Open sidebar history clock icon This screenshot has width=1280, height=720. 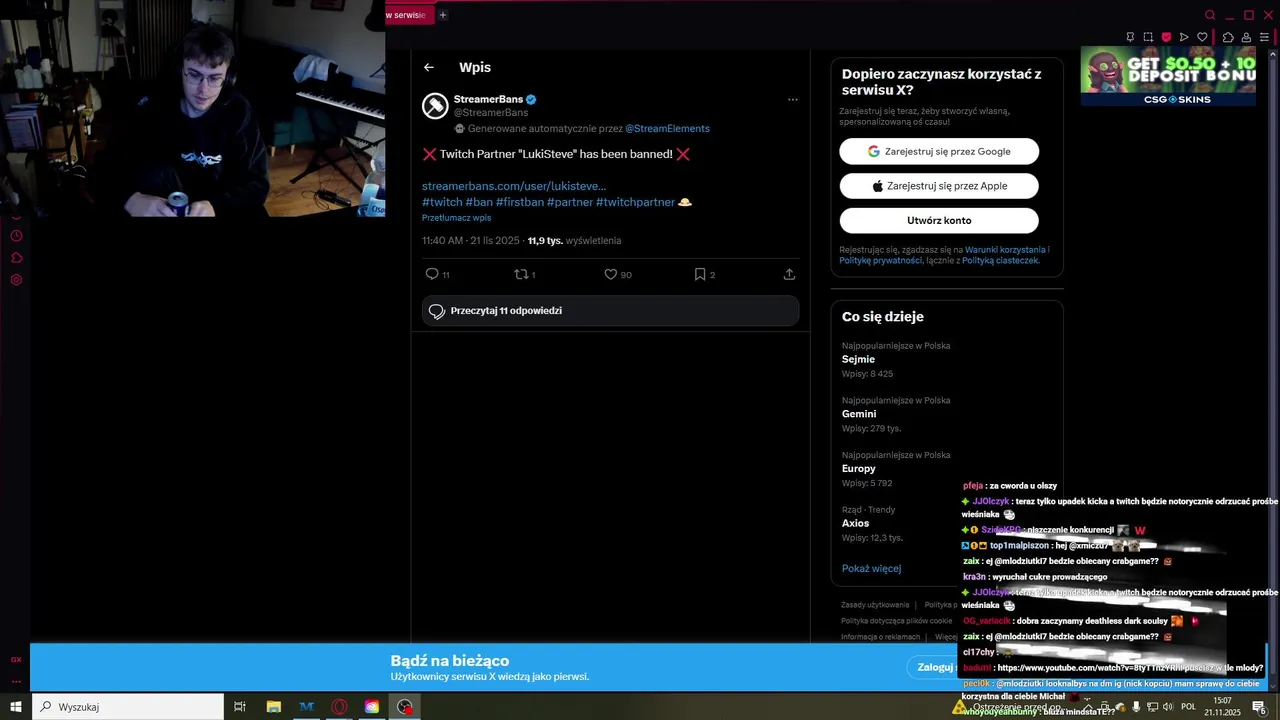point(16,236)
